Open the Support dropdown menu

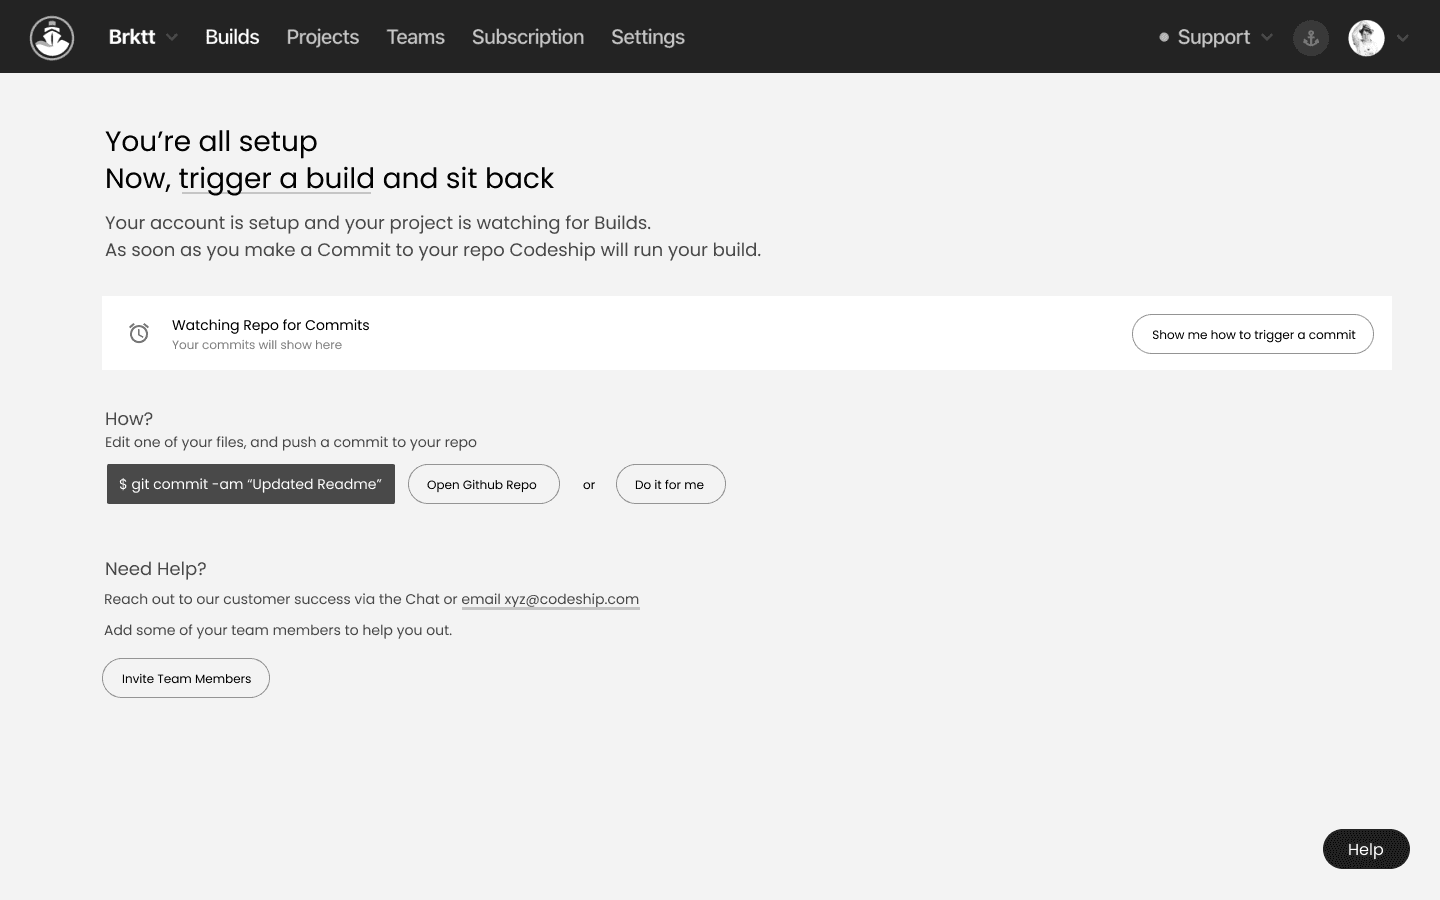tap(1215, 37)
